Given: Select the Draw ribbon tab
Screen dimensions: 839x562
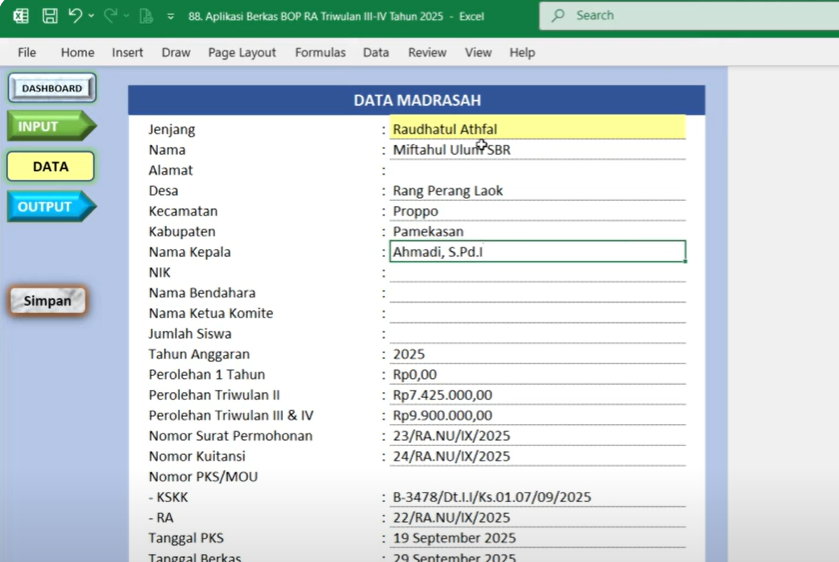Looking at the screenshot, I should (x=176, y=52).
